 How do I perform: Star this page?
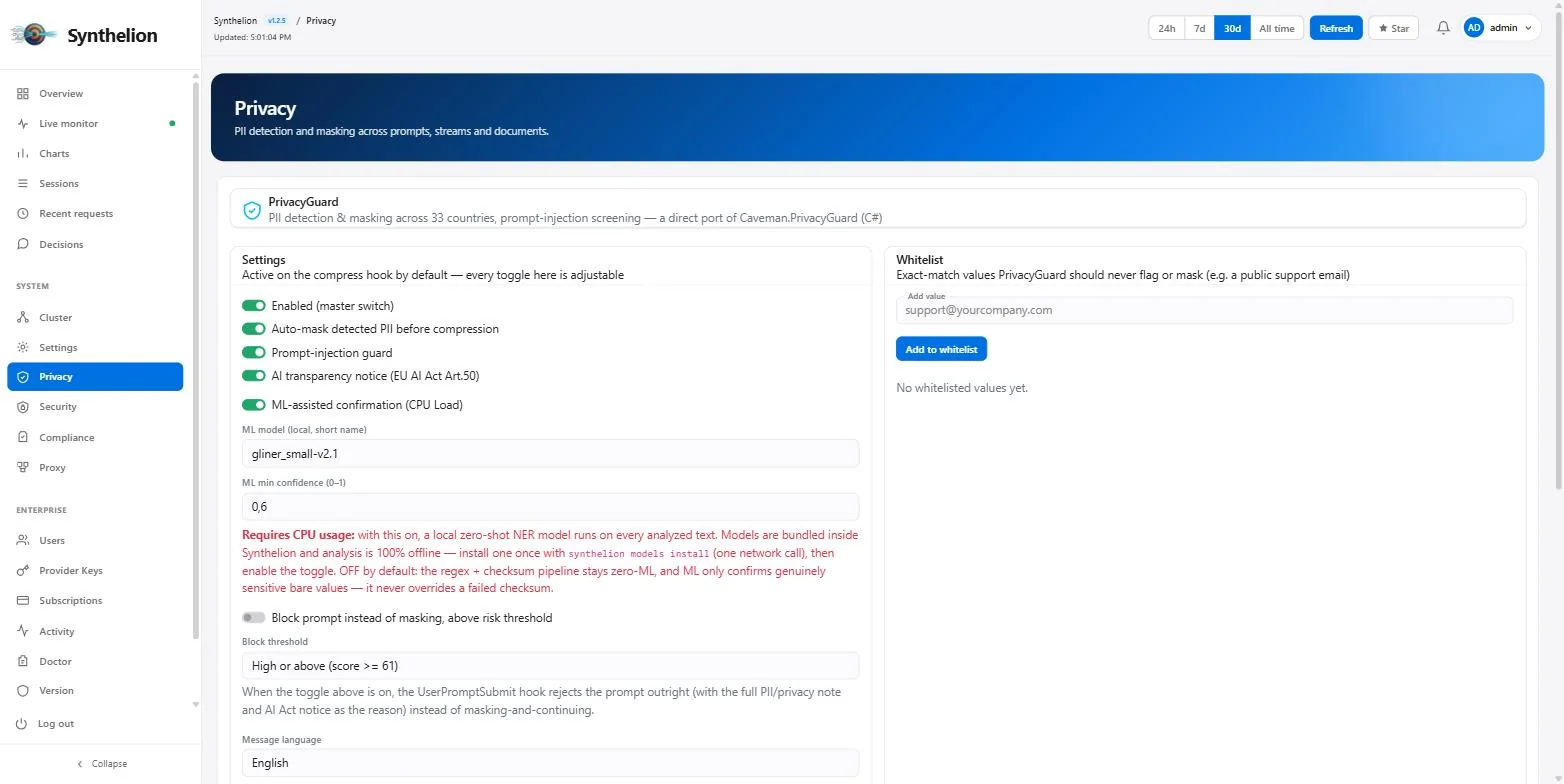pyautogui.click(x=1393, y=28)
